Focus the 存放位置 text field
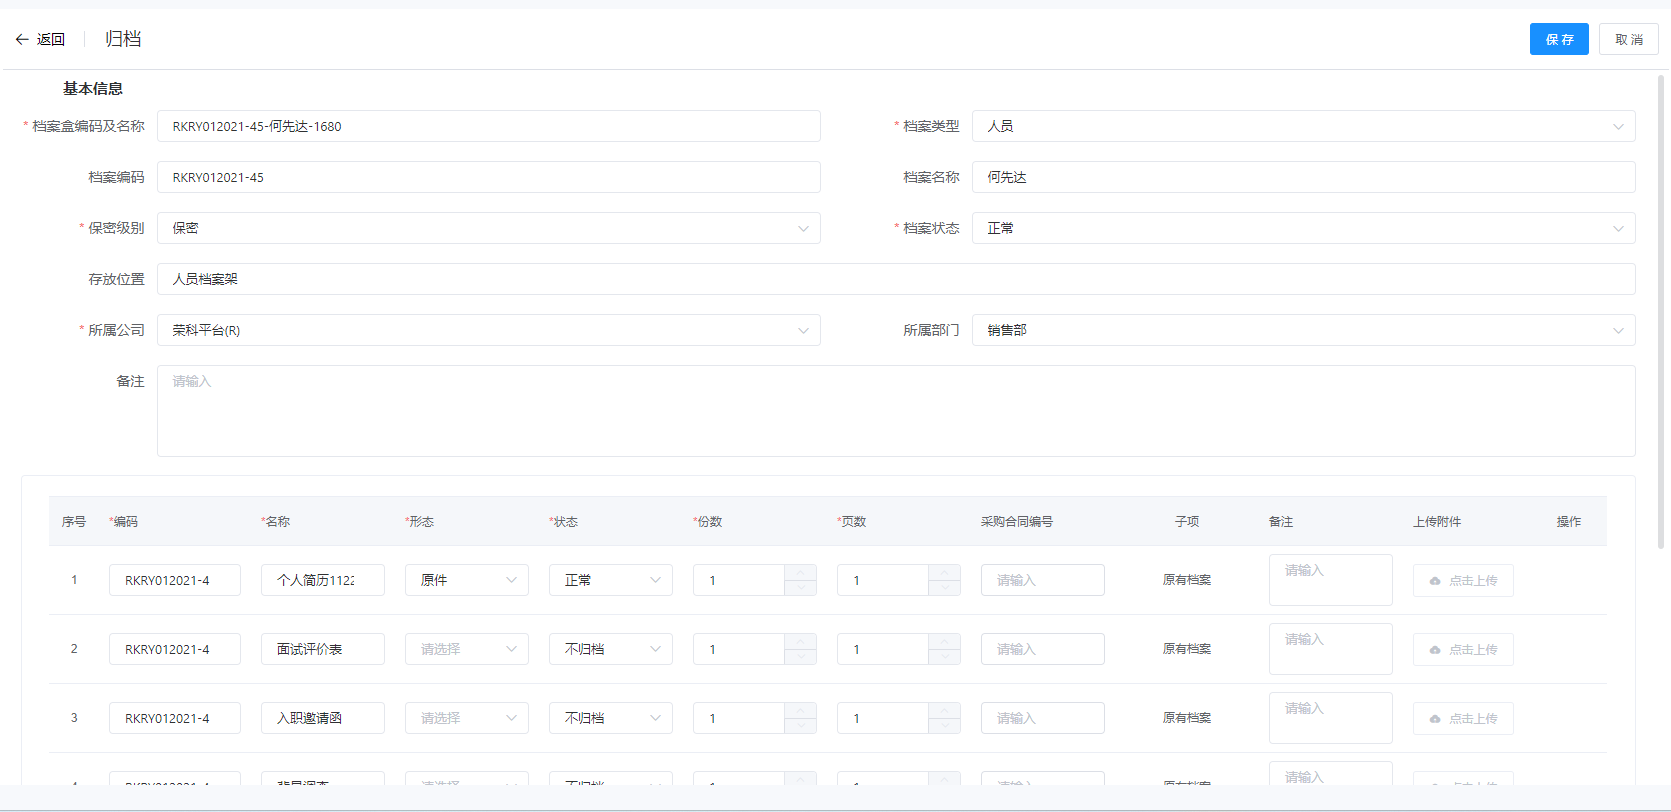This screenshot has width=1671, height=812. tap(895, 279)
